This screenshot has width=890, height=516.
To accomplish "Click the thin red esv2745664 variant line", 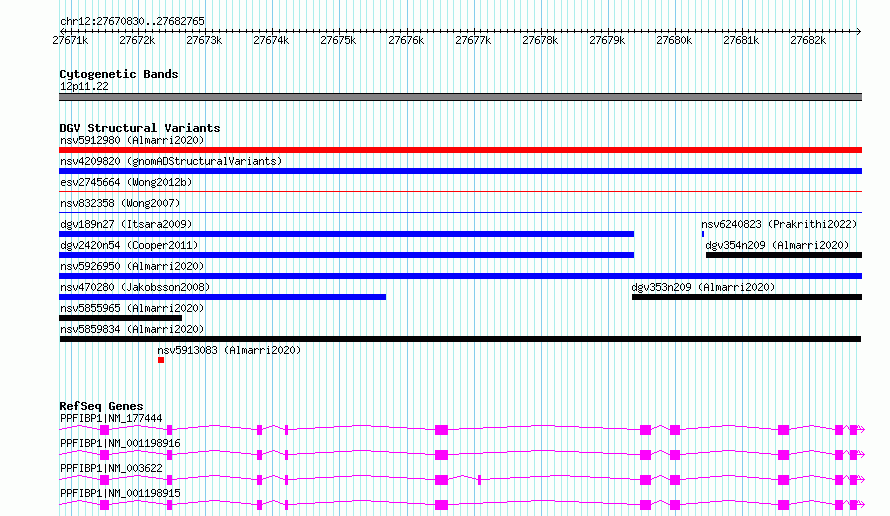I will click(x=460, y=192).
